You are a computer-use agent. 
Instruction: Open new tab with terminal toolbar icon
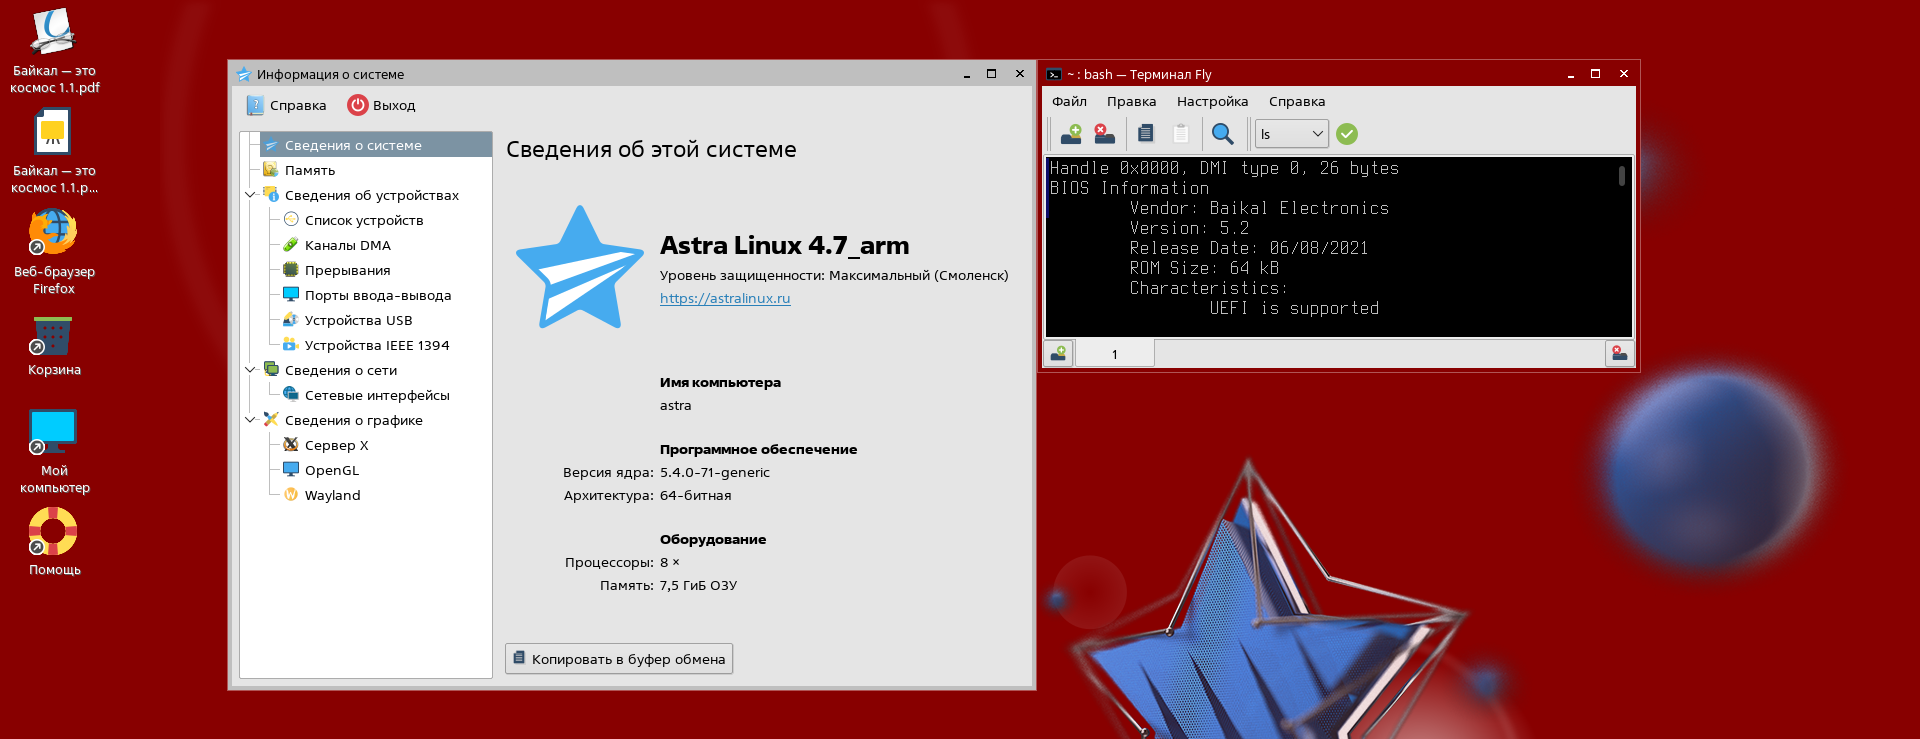tap(1071, 134)
